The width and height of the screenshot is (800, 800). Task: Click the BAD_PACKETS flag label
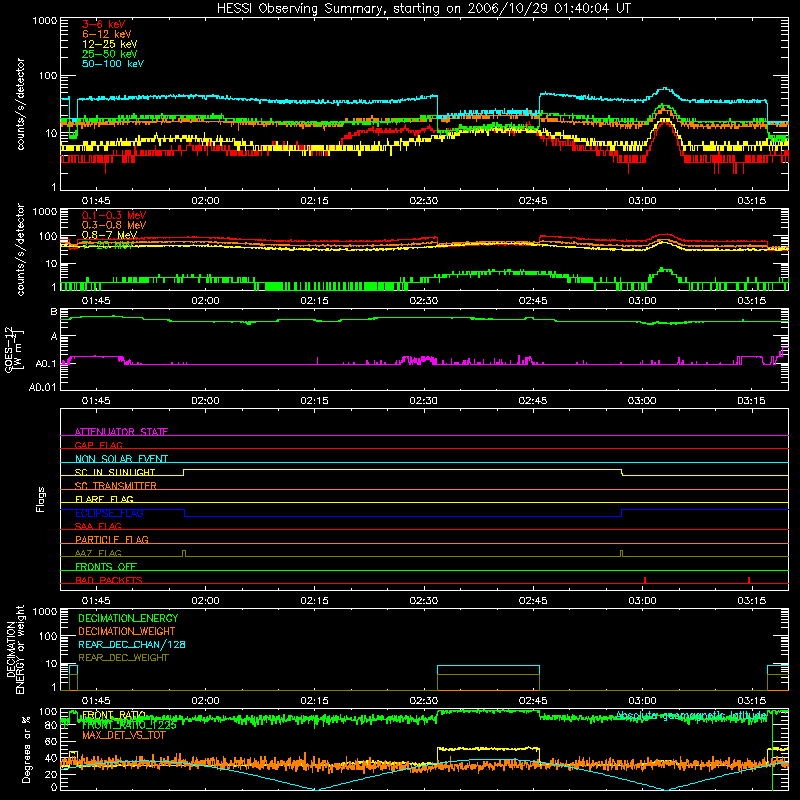[109, 580]
